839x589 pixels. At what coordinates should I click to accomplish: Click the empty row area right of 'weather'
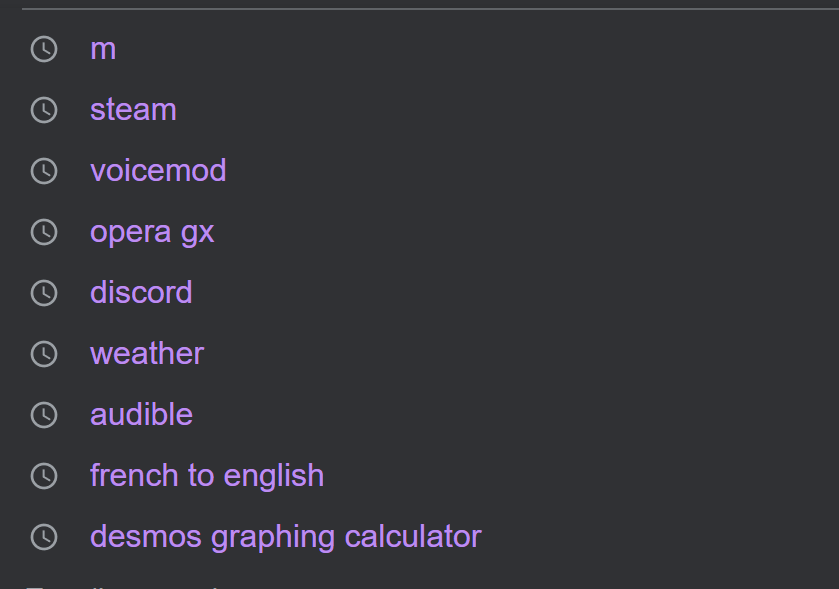tap(519, 354)
